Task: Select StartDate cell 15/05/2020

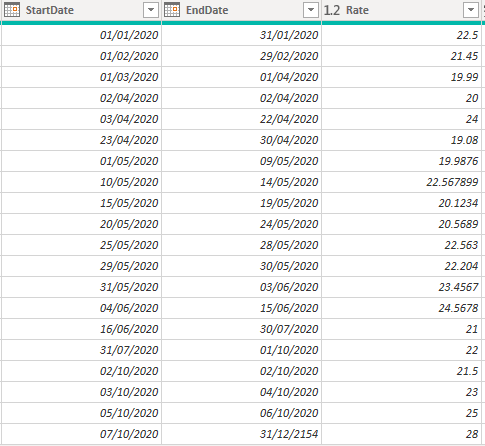Action: click(x=81, y=203)
